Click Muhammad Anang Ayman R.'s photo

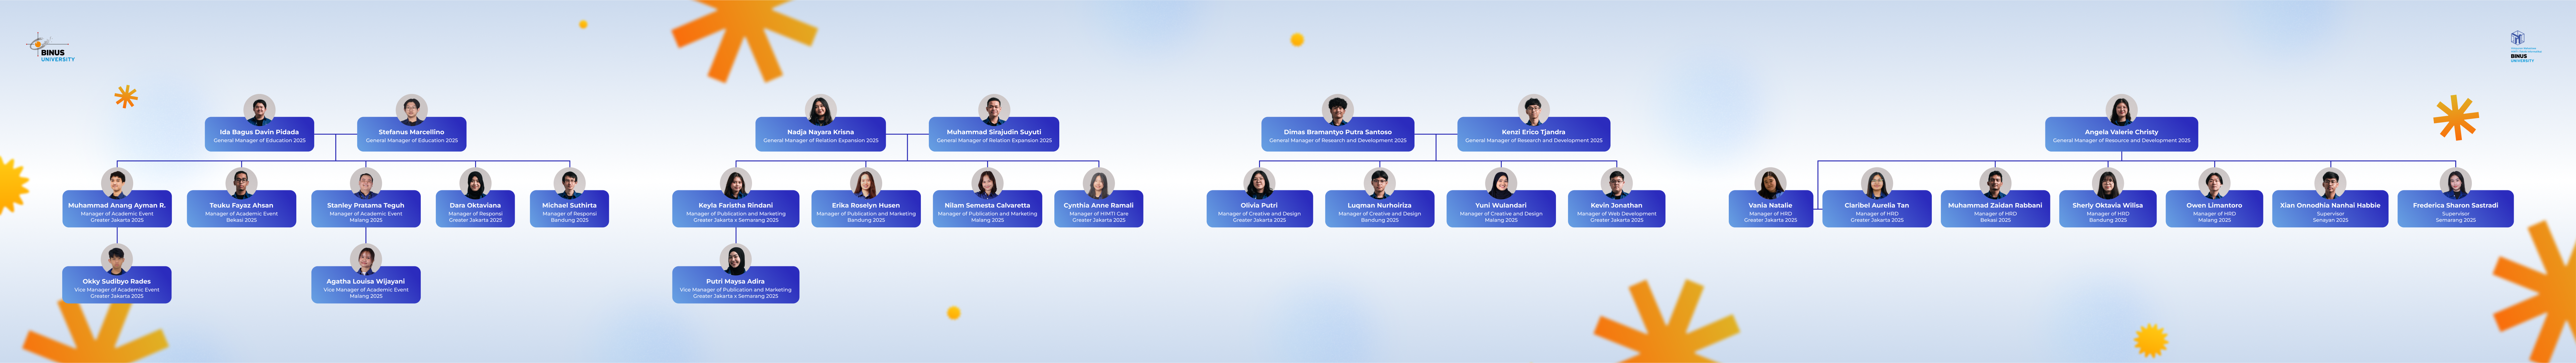click(117, 183)
